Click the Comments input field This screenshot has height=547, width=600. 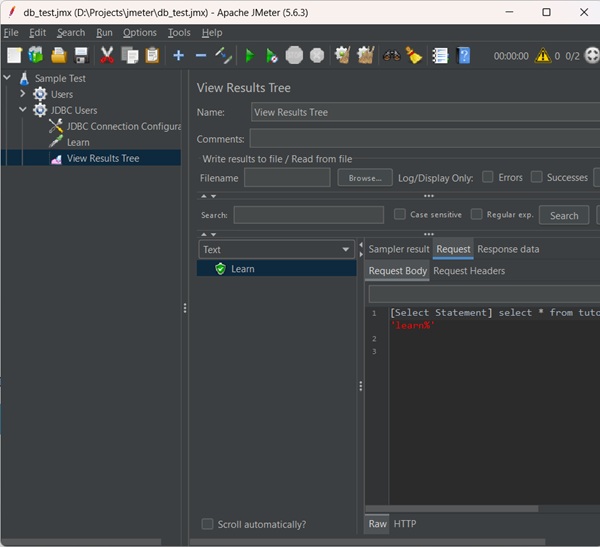pyautogui.click(x=424, y=139)
